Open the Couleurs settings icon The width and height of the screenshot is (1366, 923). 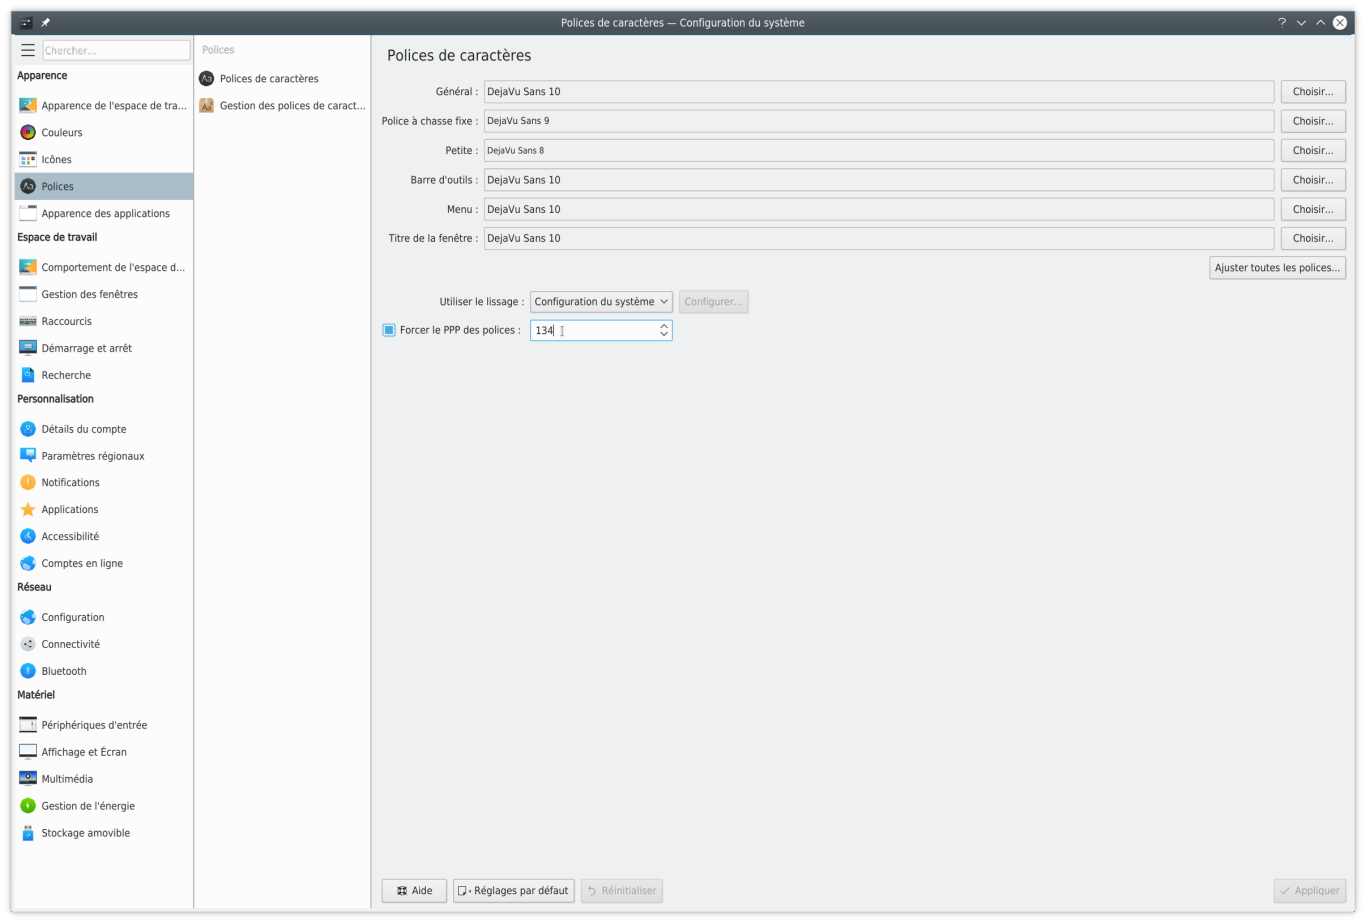(x=28, y=132)
